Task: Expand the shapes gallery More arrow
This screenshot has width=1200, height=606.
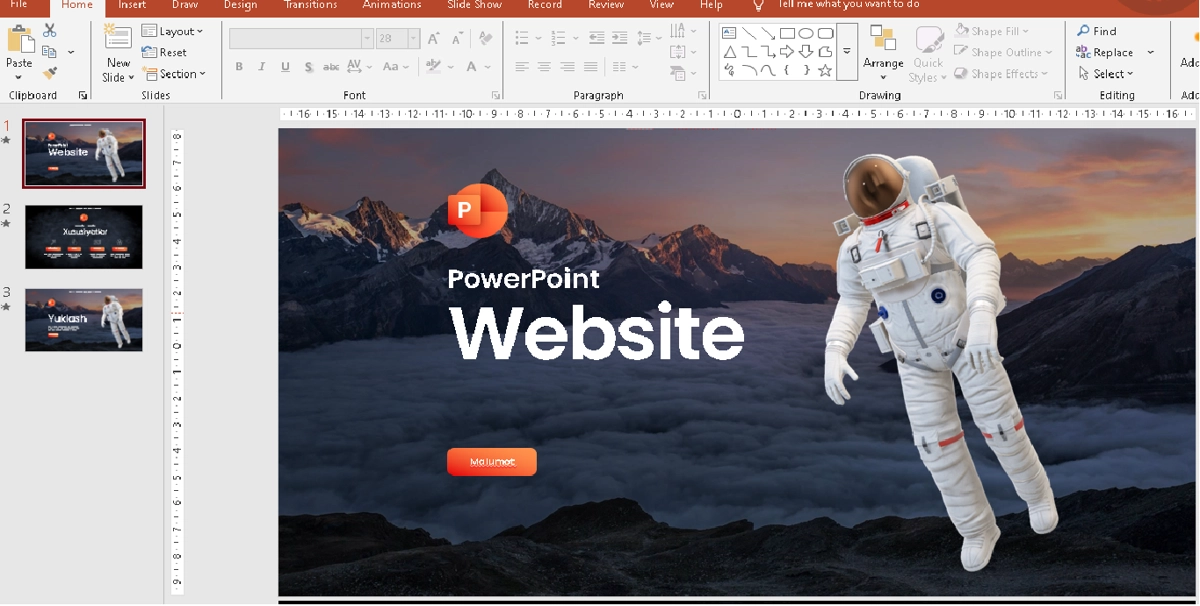Action: click(847, 51)
